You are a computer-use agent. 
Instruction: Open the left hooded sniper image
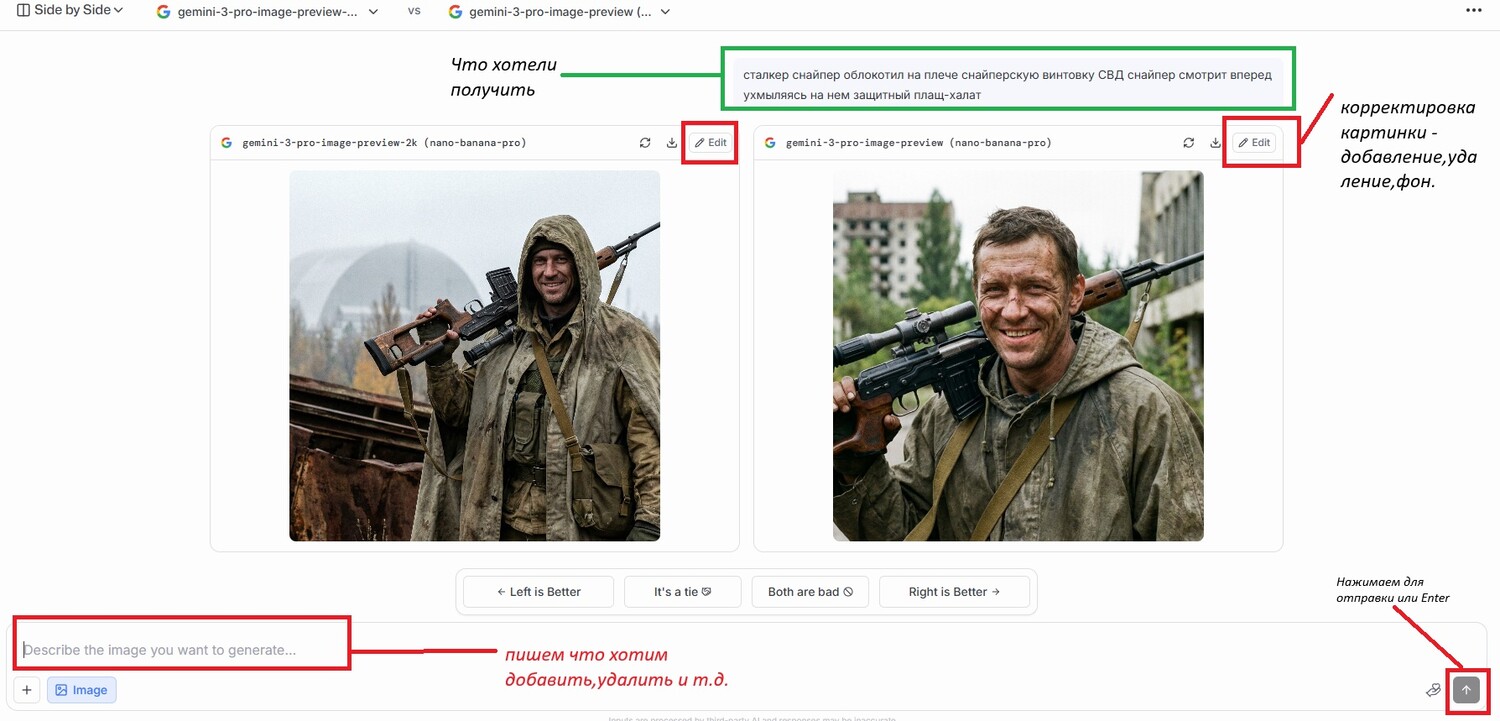[x=474, y=356]
